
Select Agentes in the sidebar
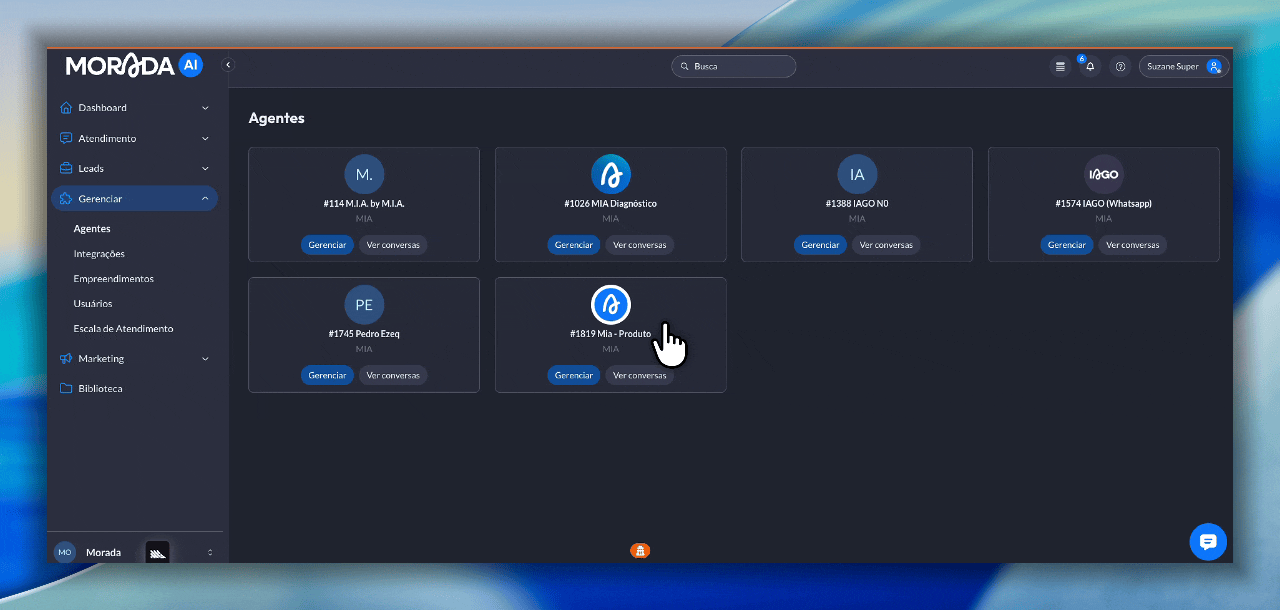click(92, 229)
